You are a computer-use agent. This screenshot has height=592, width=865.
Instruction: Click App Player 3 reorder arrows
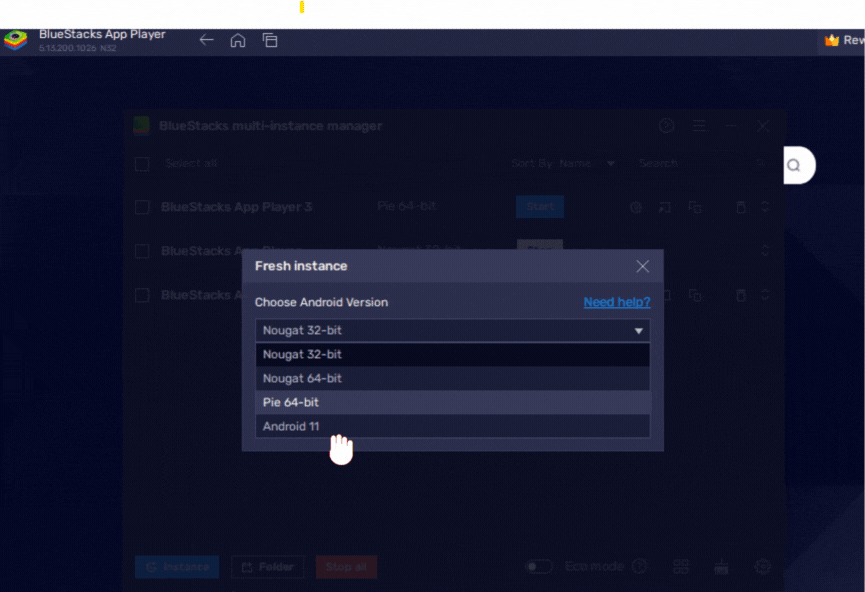765,207
